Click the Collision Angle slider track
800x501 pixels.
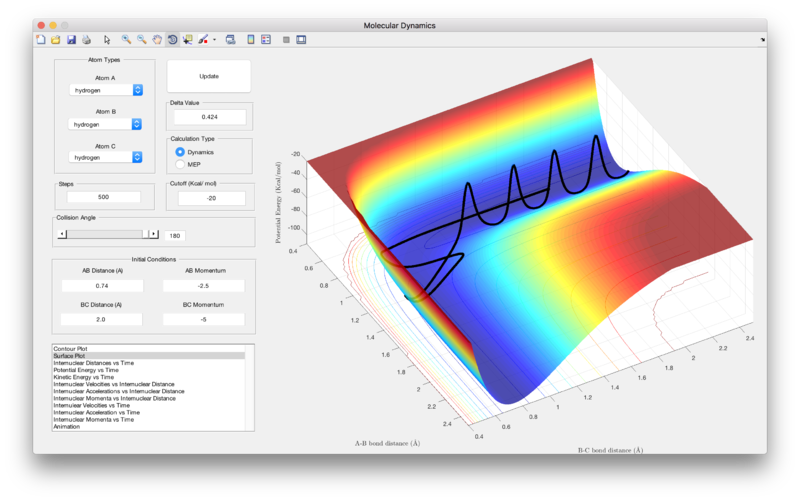(x=107, y=234)
